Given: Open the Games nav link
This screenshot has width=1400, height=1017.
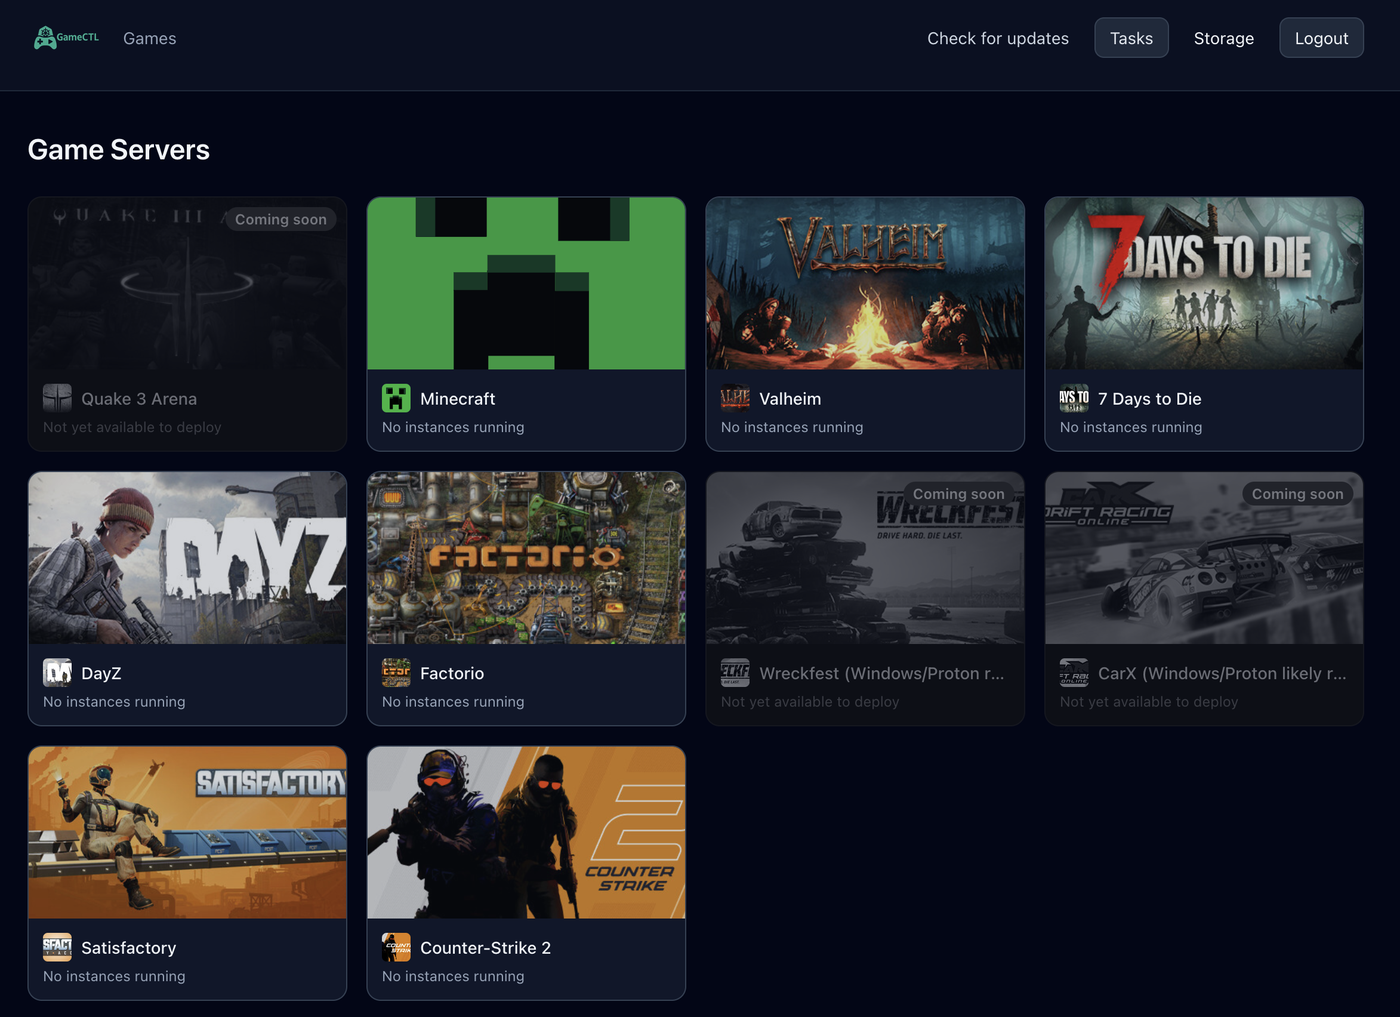Looking at the screenshot, I should click(150, 38).
